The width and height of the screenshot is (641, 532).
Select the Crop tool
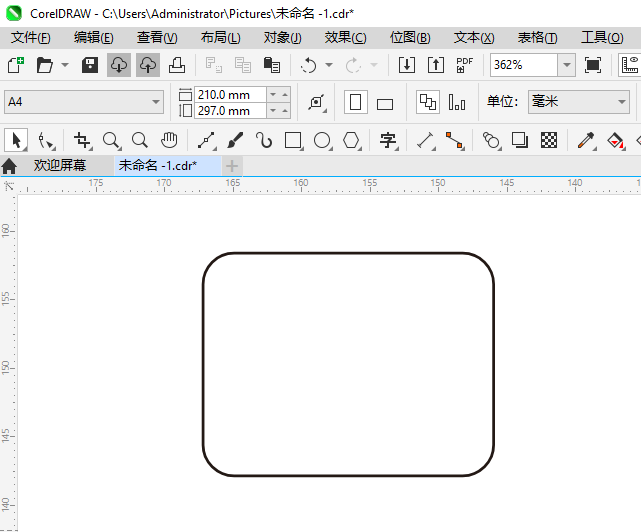point(82,140)
